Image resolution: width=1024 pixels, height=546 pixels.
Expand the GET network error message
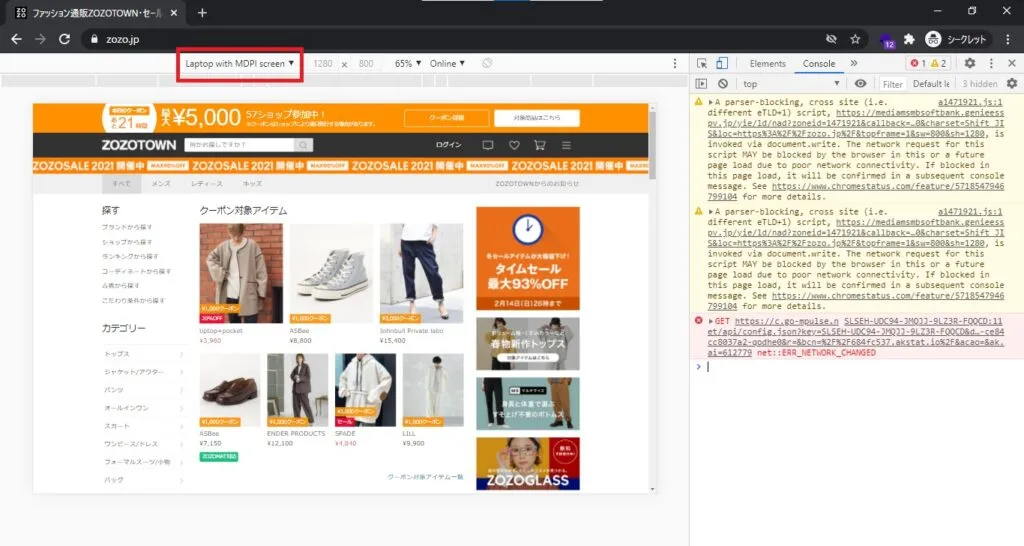(711, 321)
